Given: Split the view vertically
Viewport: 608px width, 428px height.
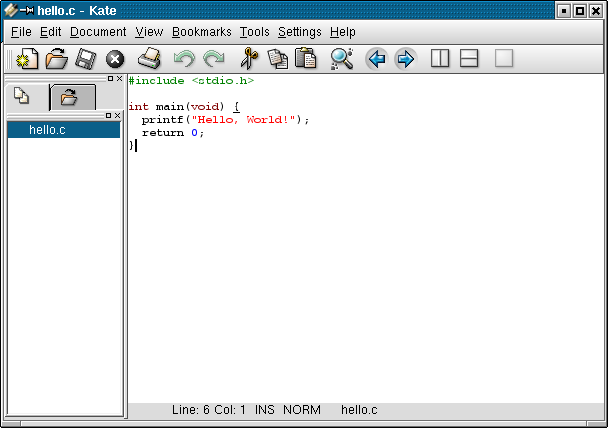Looking at the screenshot, I should point(440,59).
